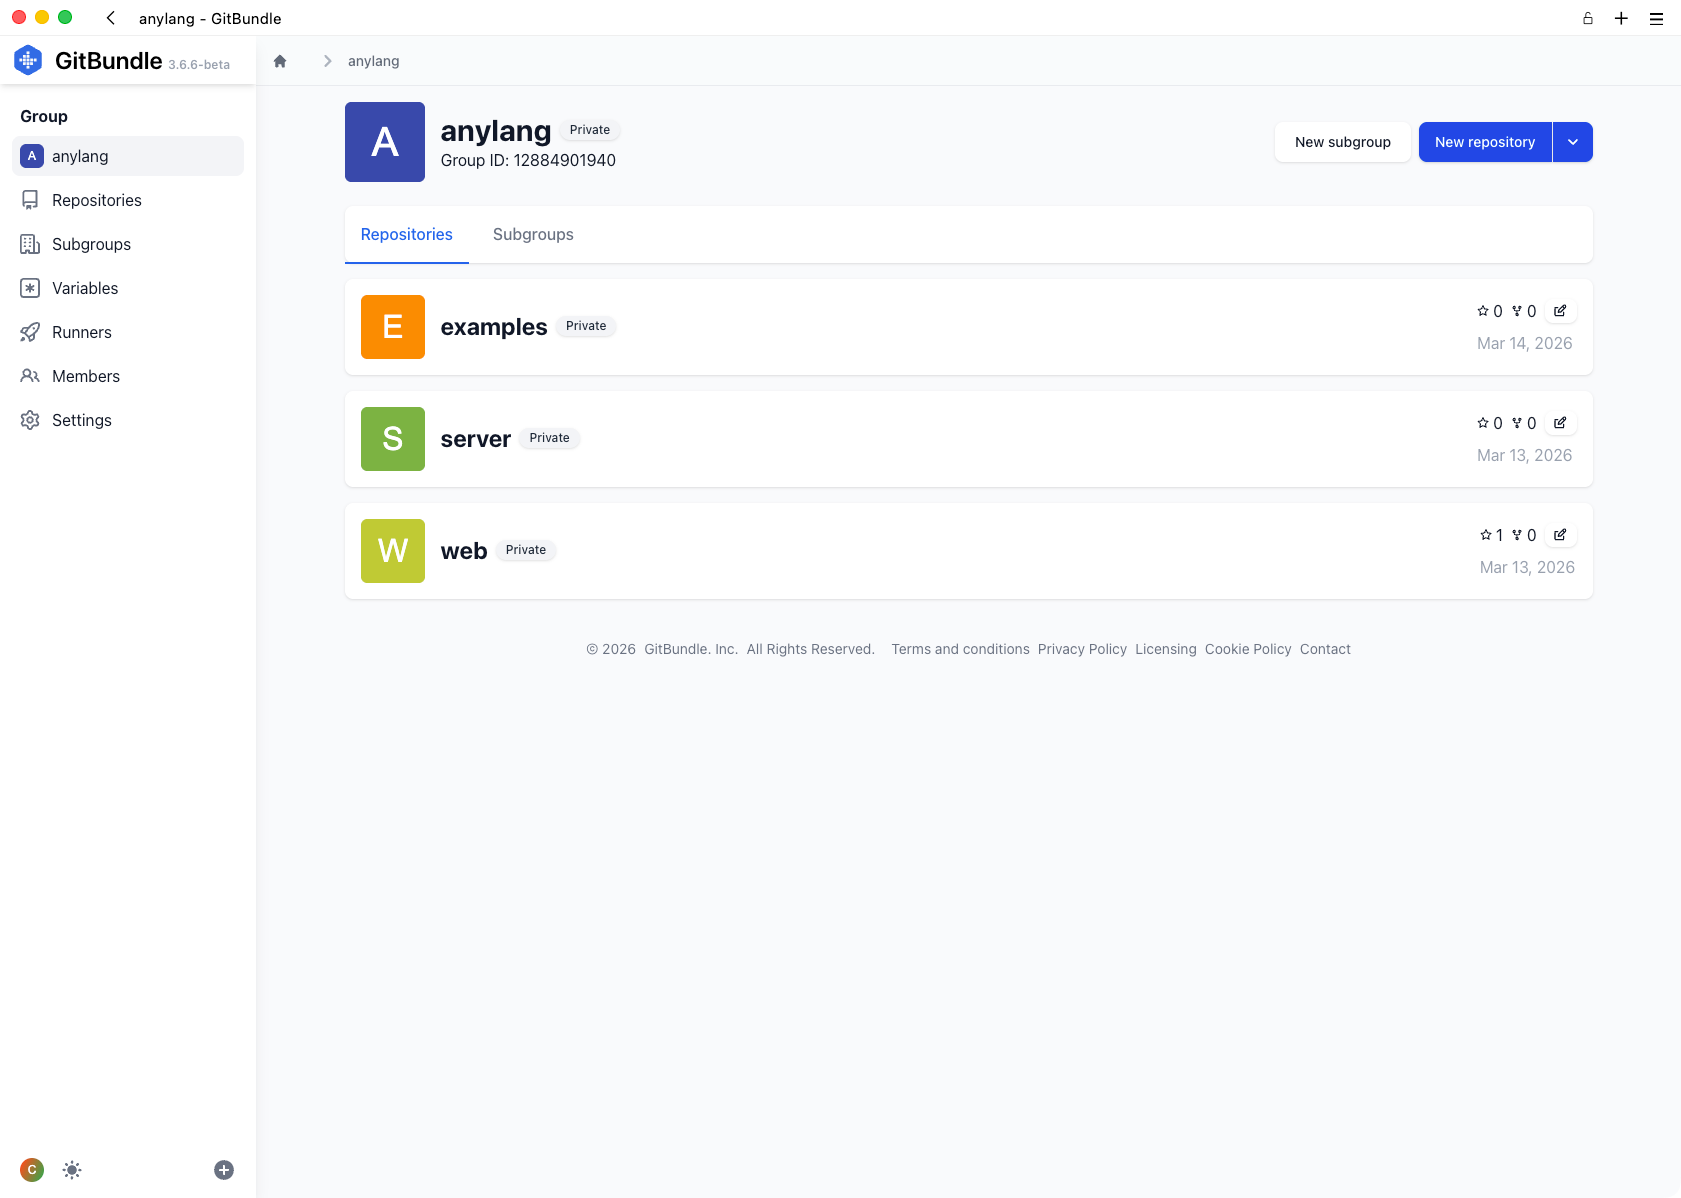Click the lock icon in title bar

(1587, 18)
